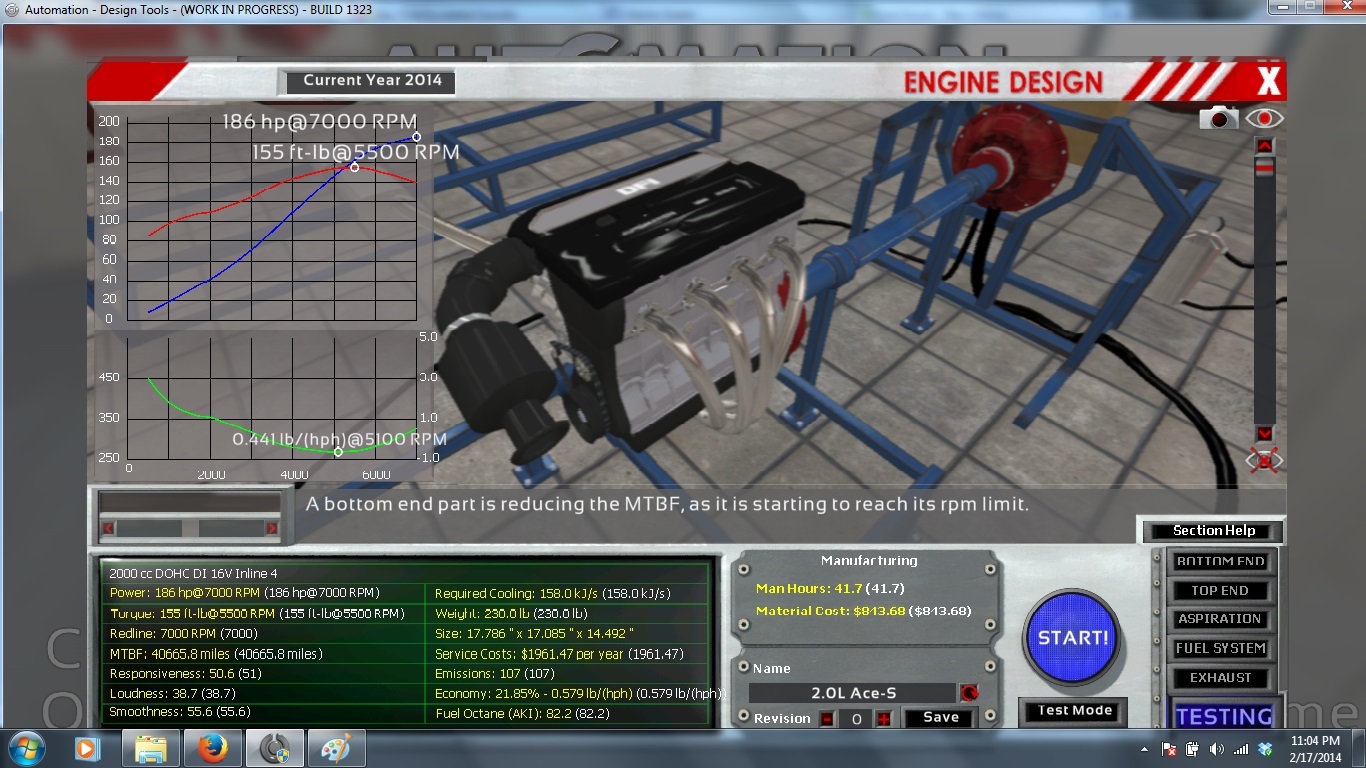Toggle the Test Mode button
Viewport: 1366px width, 768px height.
coord(1075,711)
